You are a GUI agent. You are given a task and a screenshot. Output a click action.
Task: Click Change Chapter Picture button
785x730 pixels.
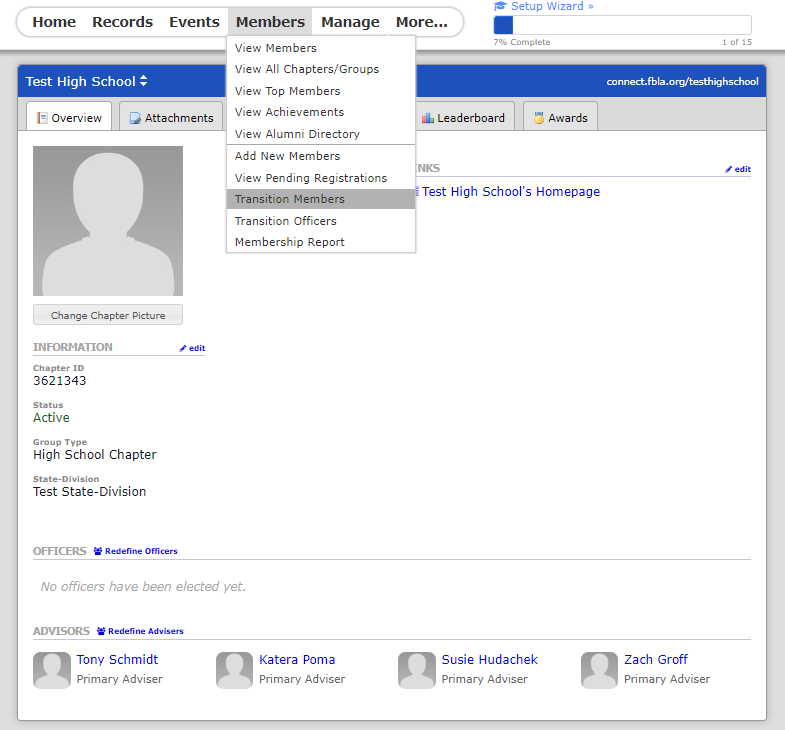tap(108, 315)
